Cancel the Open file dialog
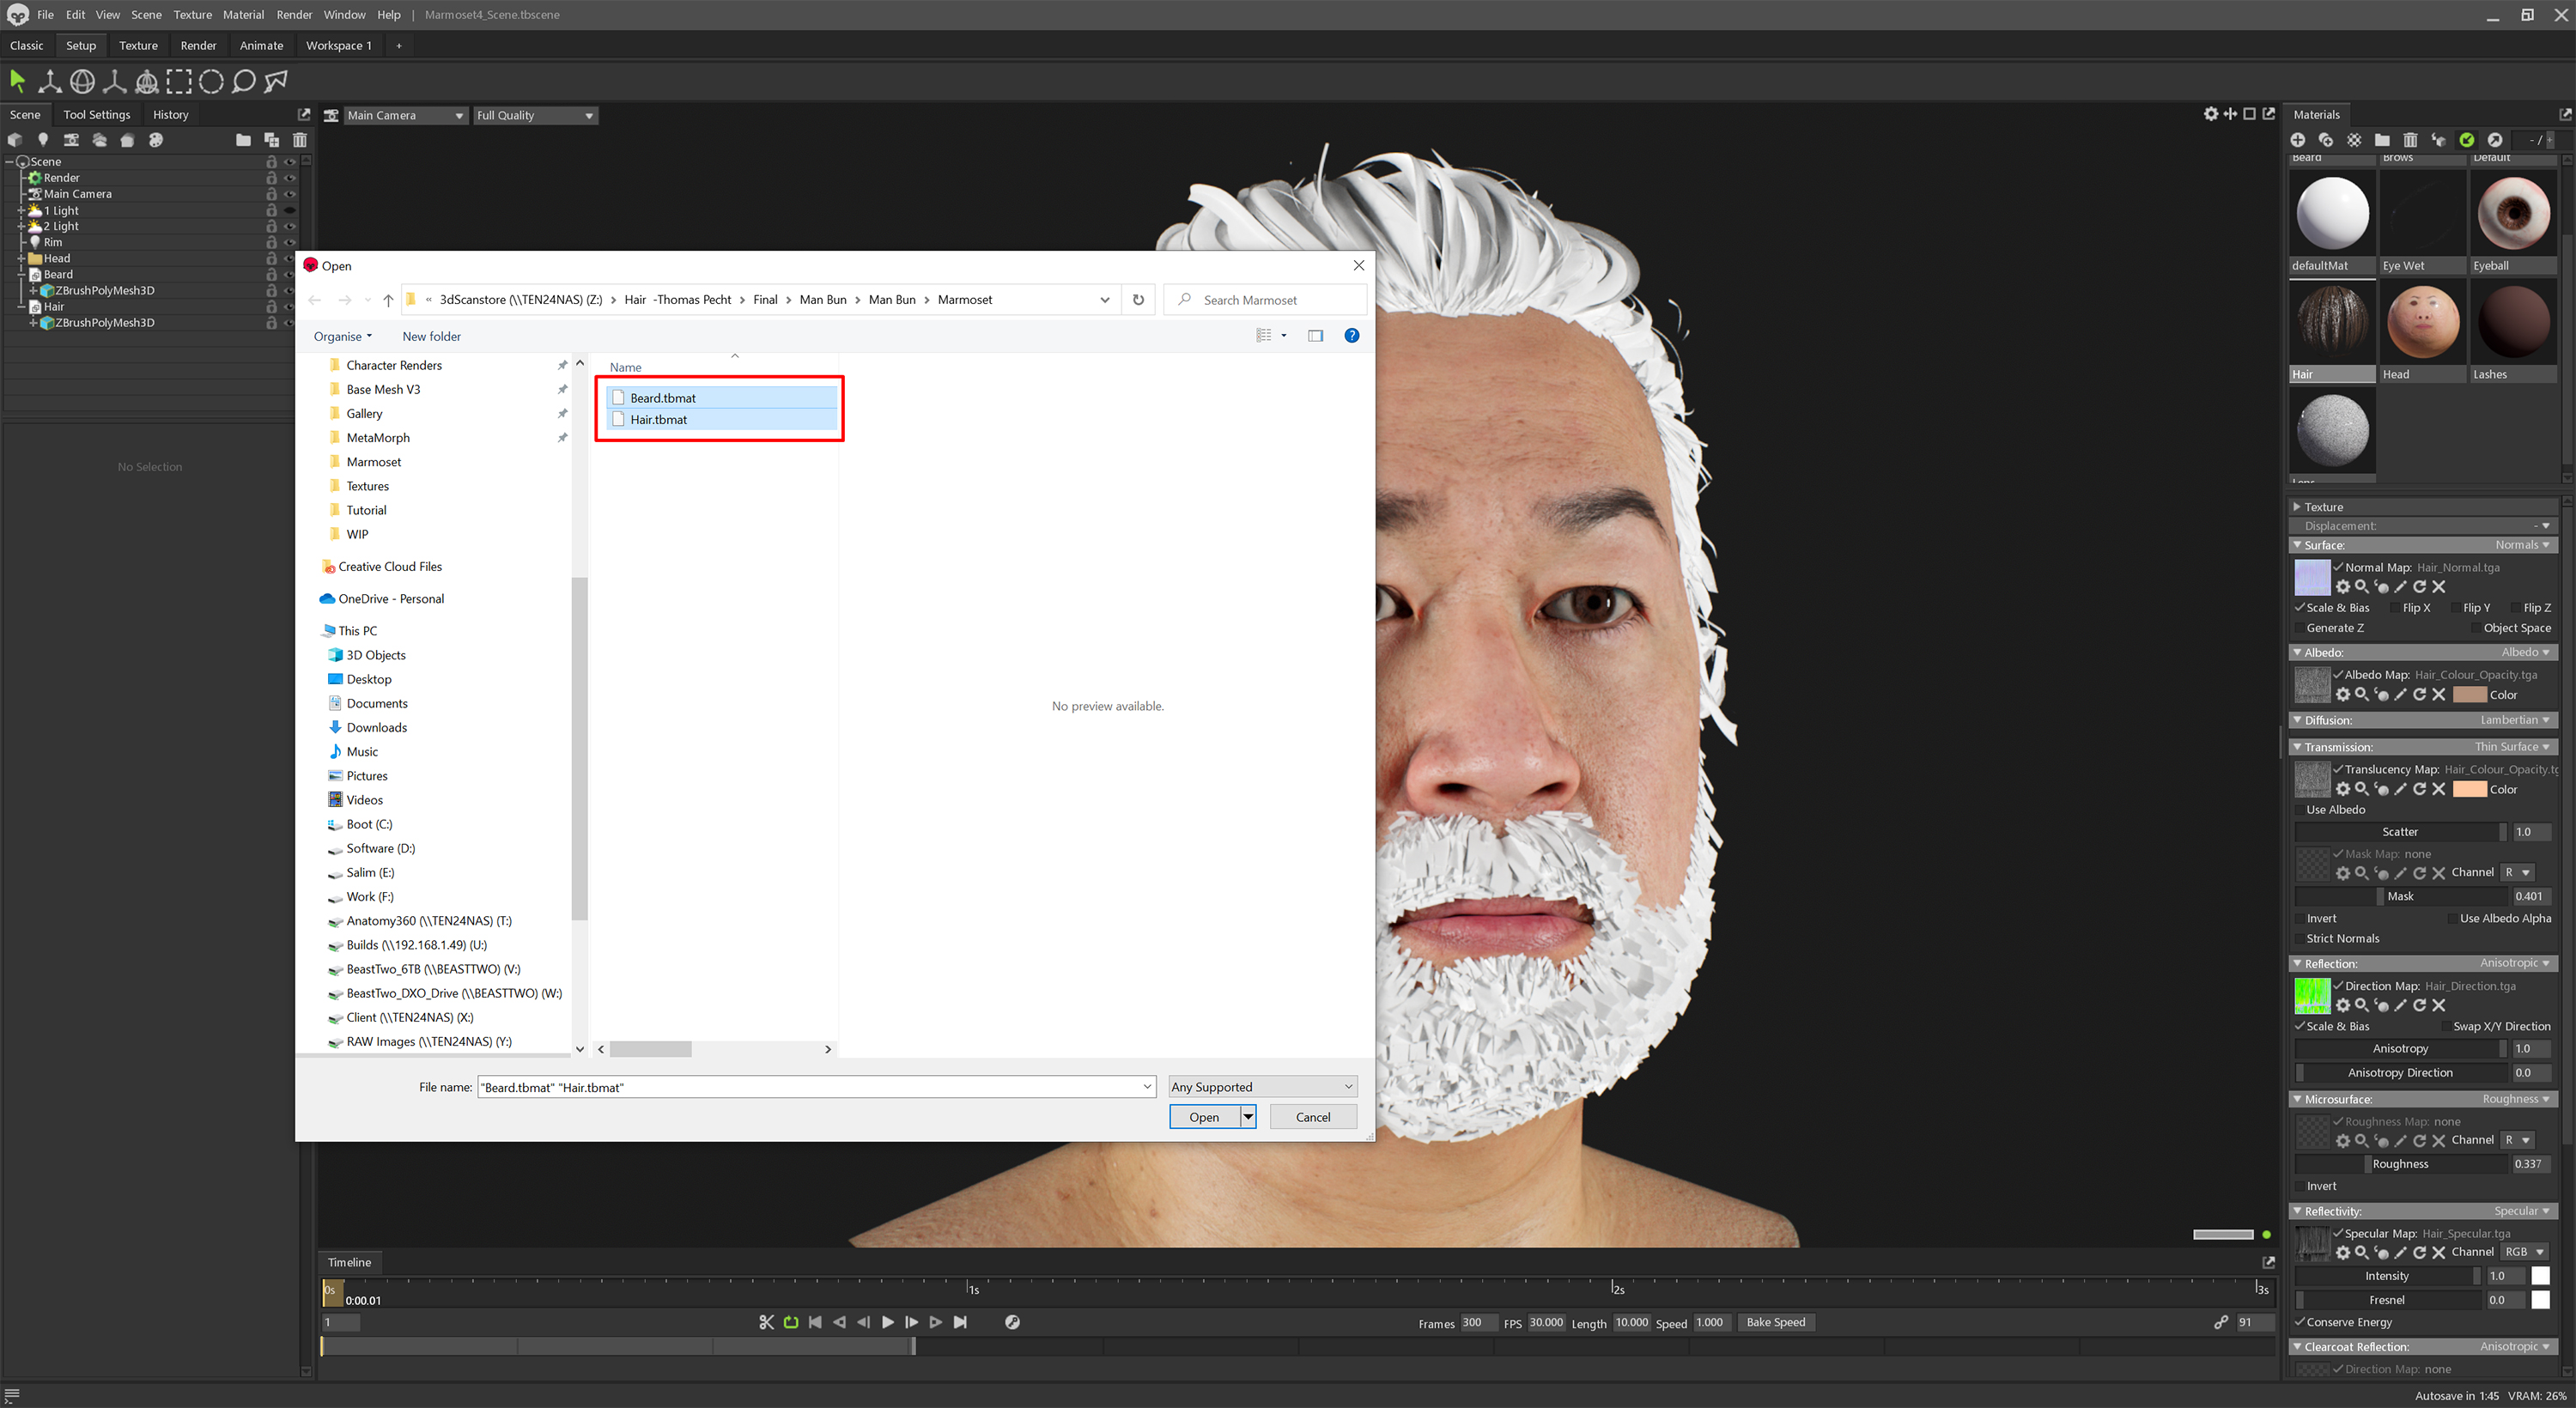 [x=1312, y=1117]
